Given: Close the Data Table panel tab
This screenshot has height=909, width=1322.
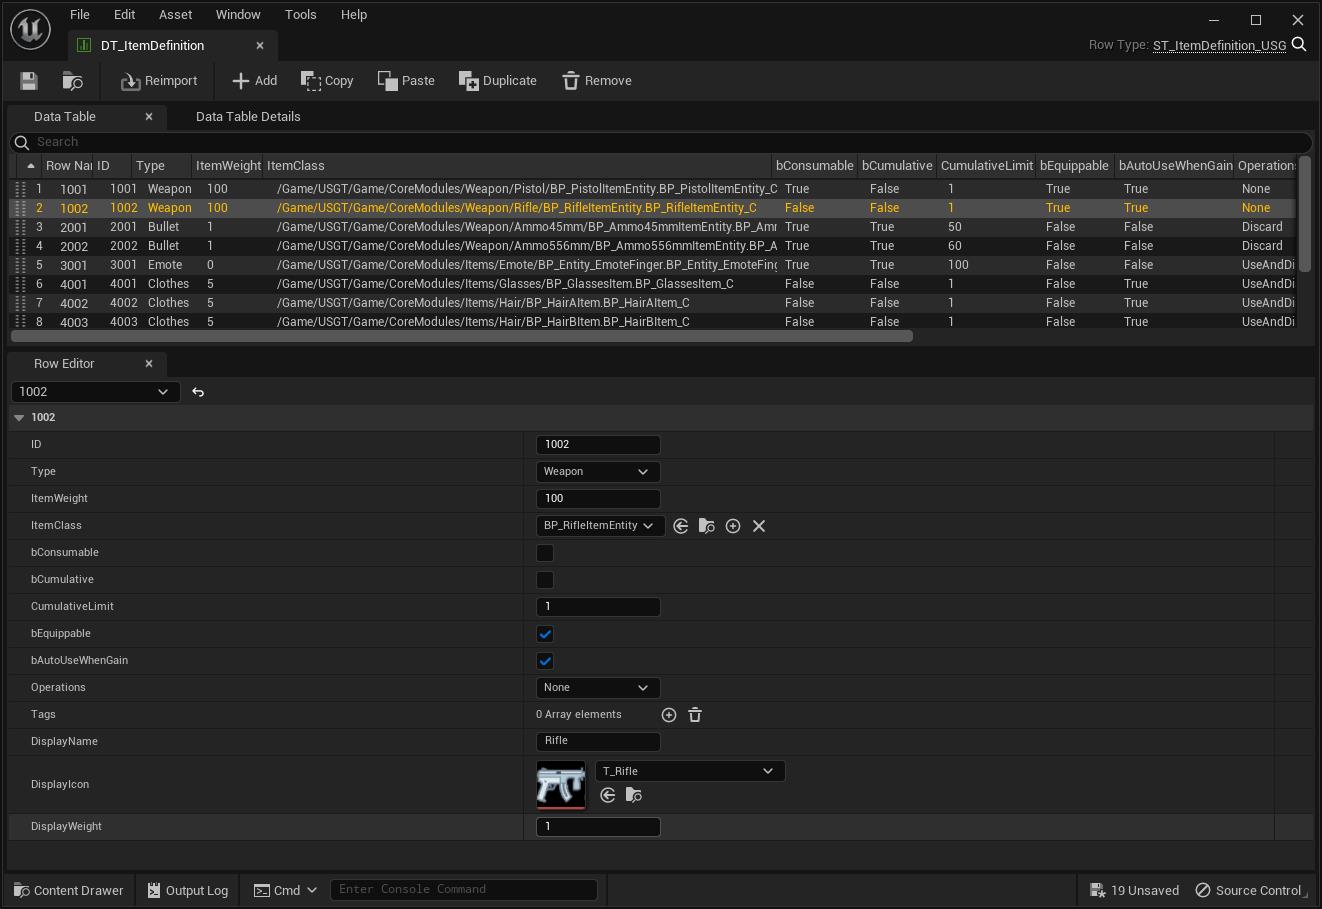Looking at the screenshot, I should 149,117.
